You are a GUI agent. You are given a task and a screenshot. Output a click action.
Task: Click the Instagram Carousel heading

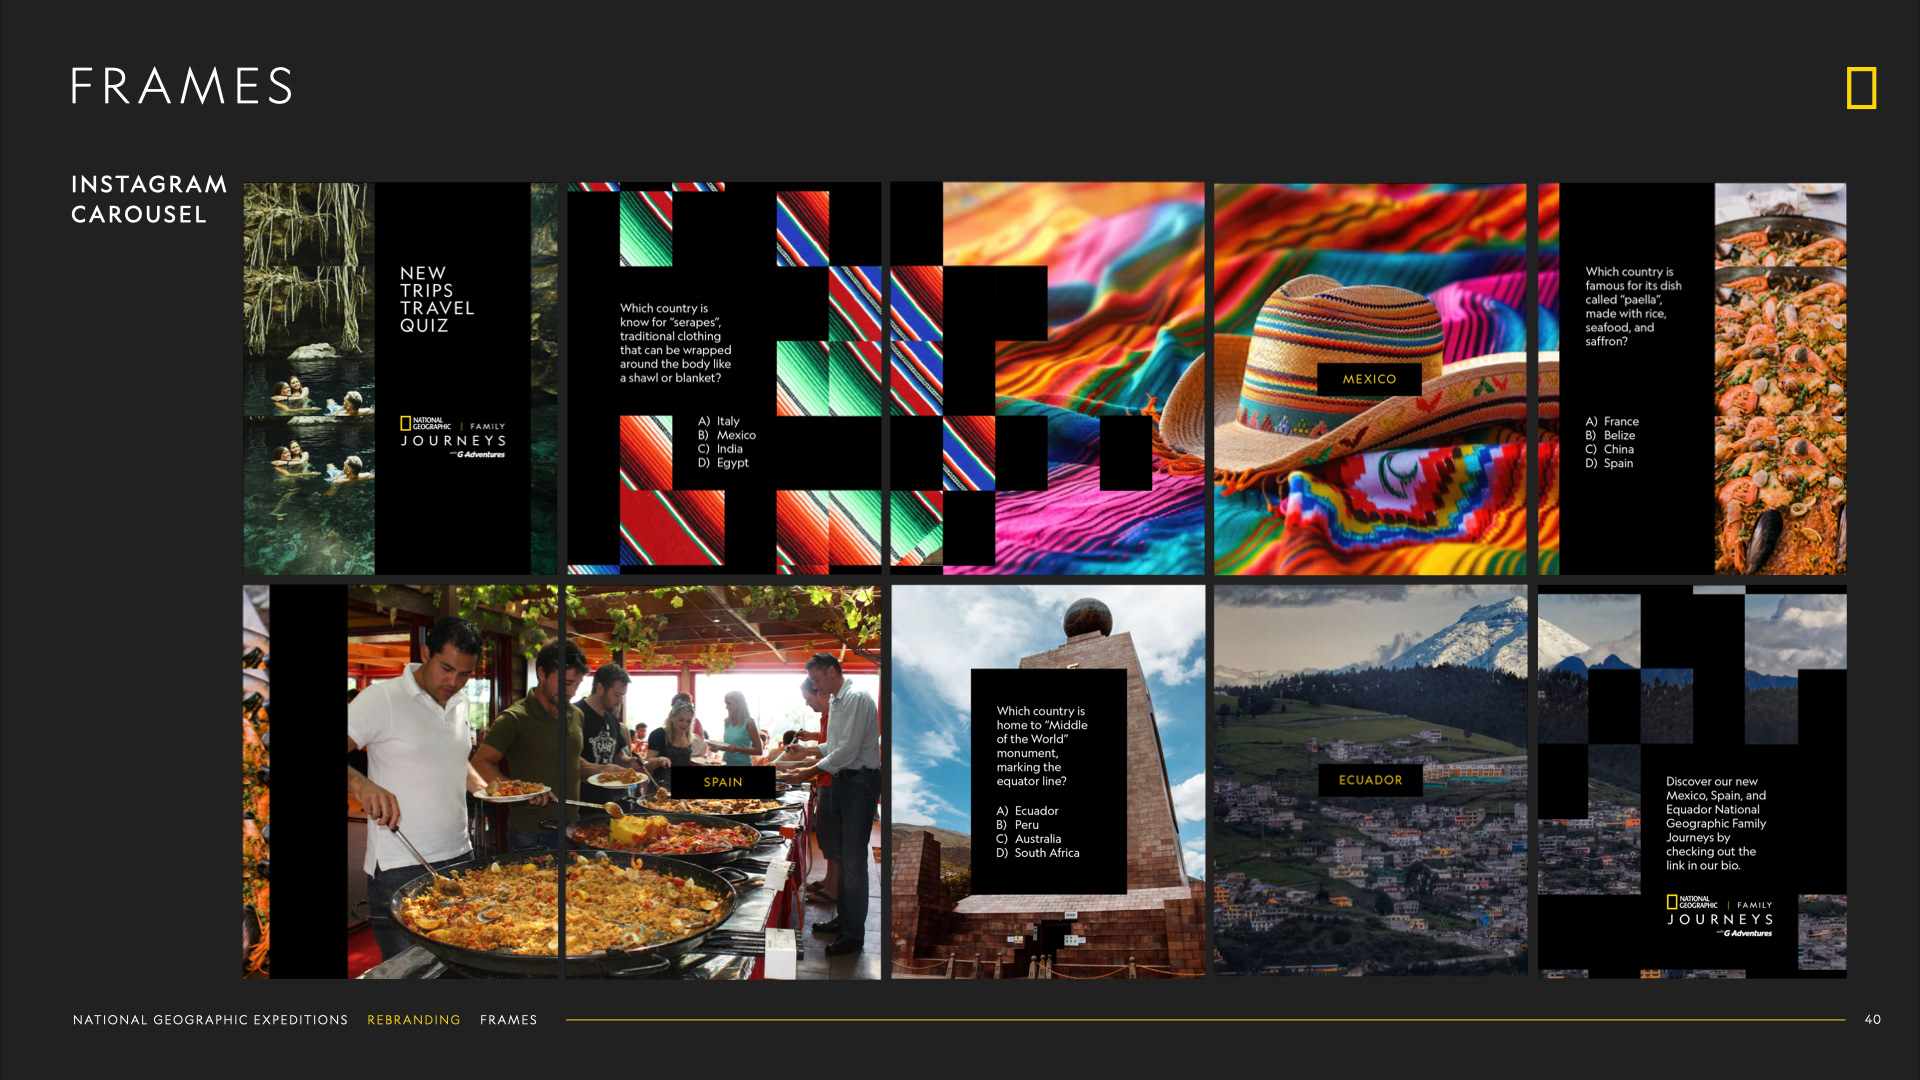tap(148, 199)
